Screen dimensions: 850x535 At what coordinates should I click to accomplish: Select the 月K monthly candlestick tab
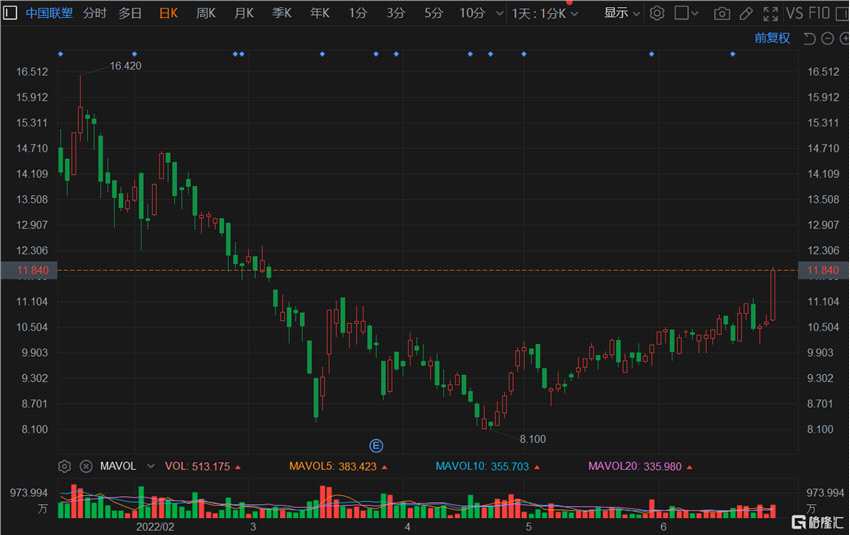(x=244, y=13)
